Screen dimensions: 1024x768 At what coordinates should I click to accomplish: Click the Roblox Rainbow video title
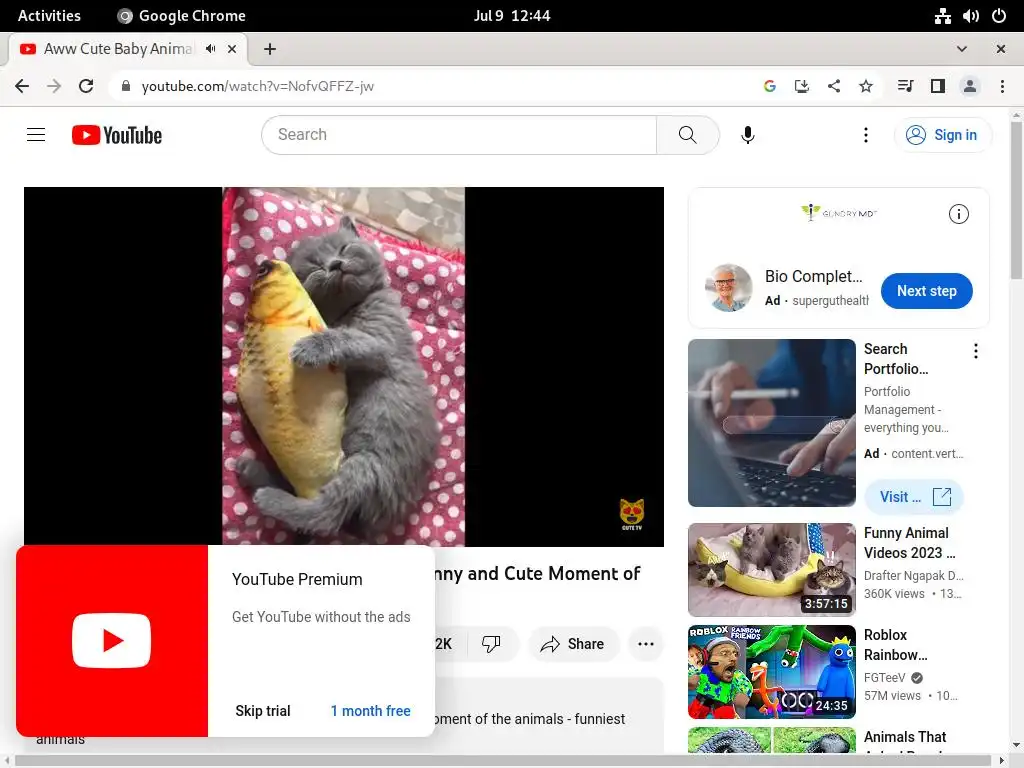[x=895, y=645]
